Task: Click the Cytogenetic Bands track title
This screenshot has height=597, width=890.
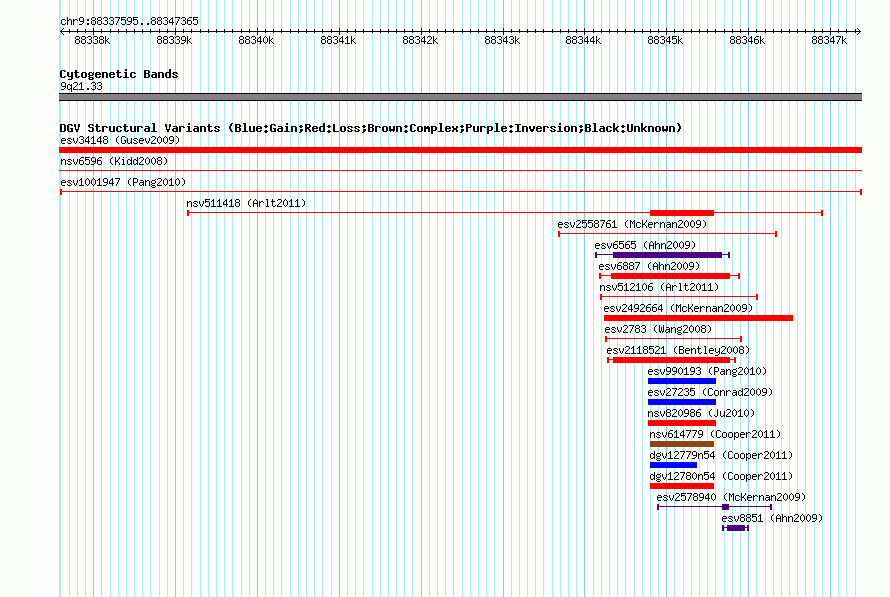Action: 119,74
